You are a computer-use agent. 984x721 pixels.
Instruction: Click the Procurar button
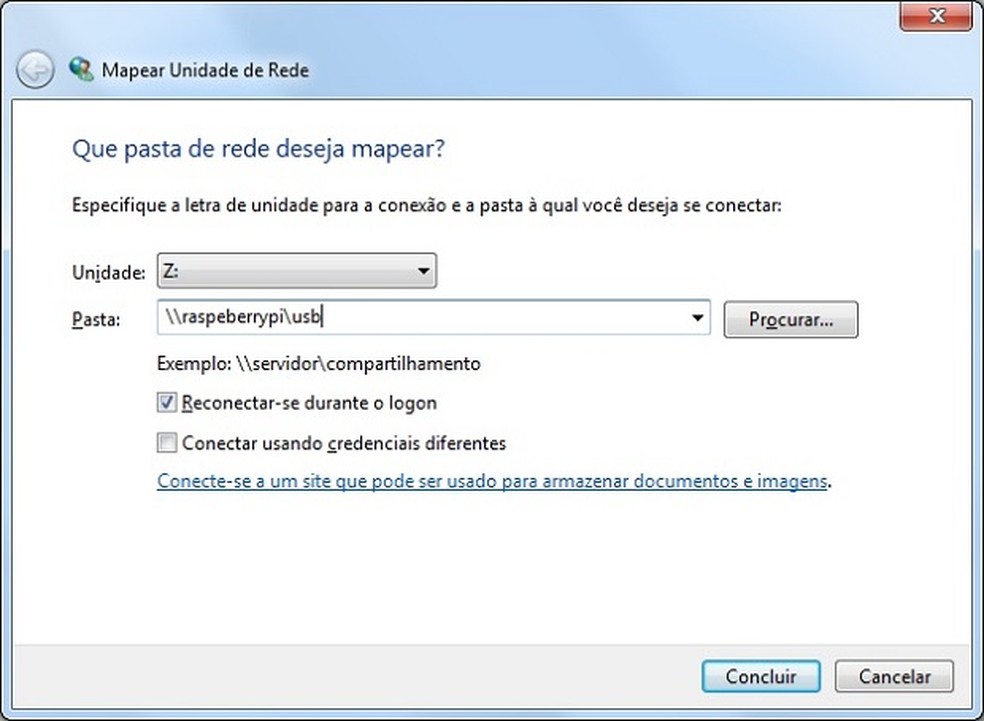click(x=790, y=318)
